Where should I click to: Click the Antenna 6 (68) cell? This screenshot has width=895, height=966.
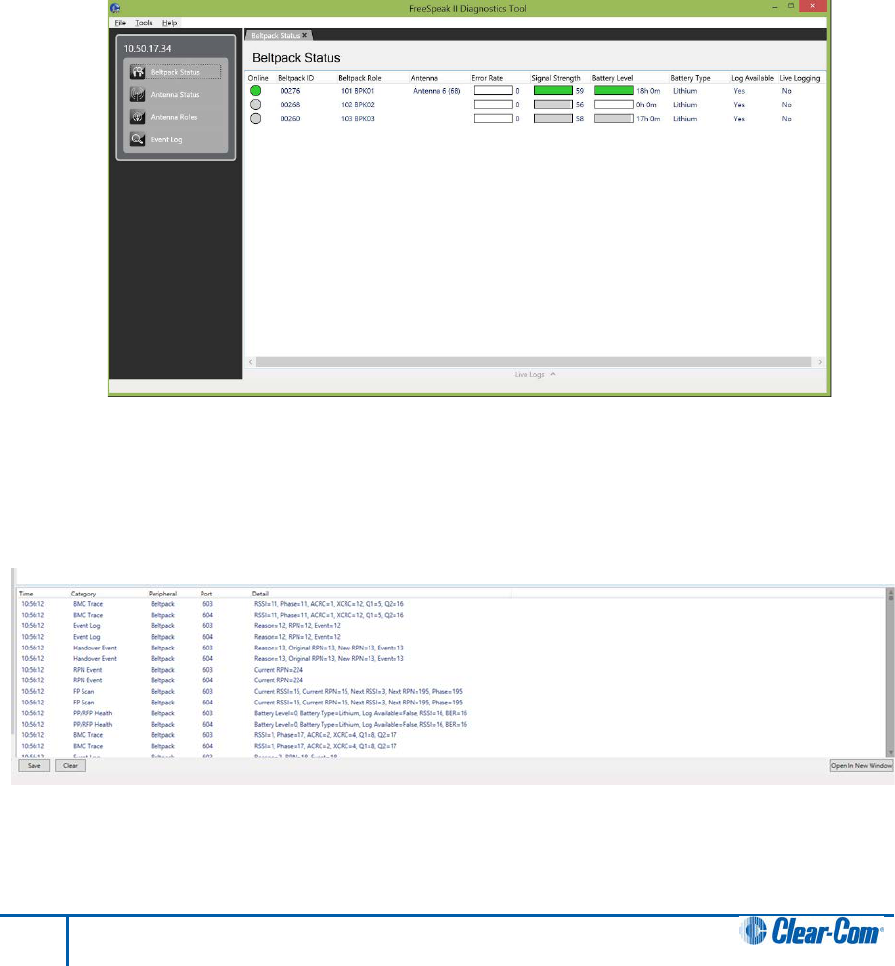click(437, 91)
